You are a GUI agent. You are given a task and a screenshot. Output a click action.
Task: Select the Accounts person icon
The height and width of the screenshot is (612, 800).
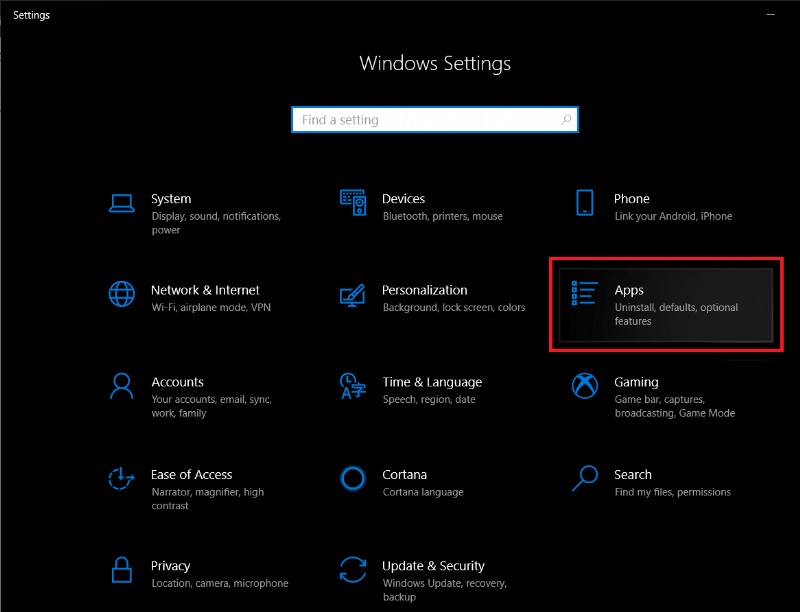pyautogui.click(x=121, y=386)
